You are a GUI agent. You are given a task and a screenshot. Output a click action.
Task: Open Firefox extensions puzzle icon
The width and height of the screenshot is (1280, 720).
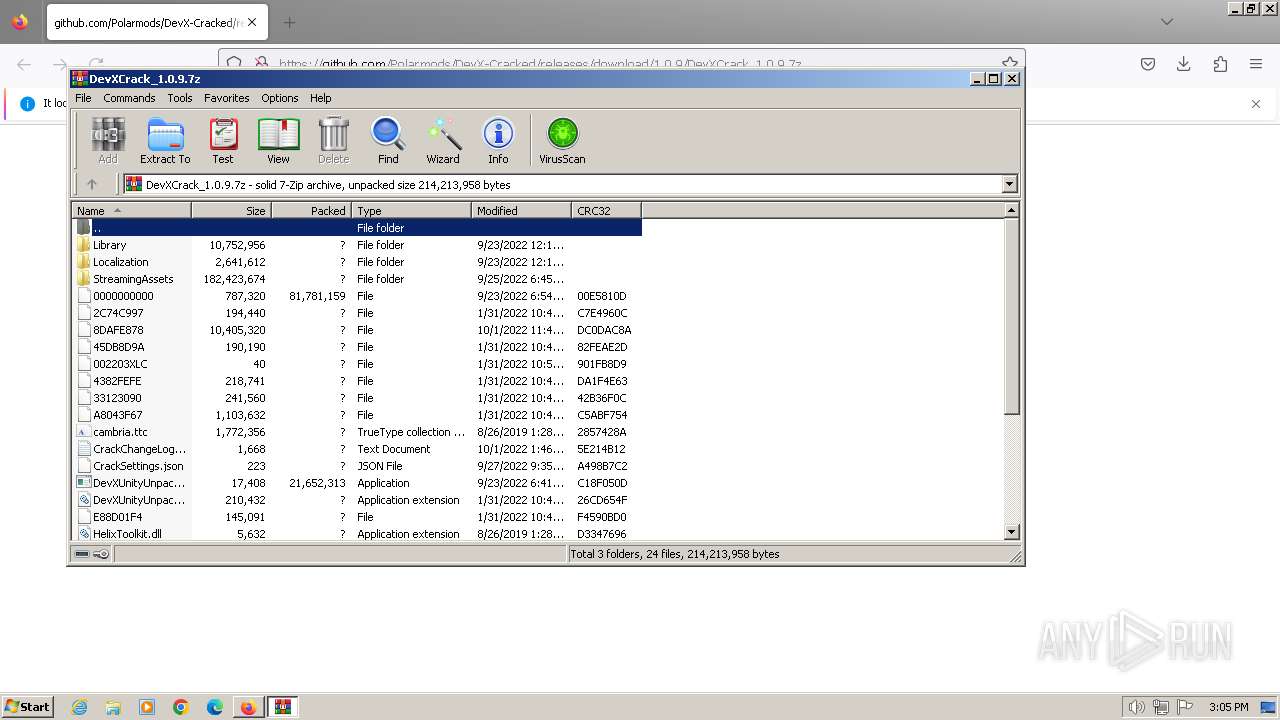tap(1220, 64)
